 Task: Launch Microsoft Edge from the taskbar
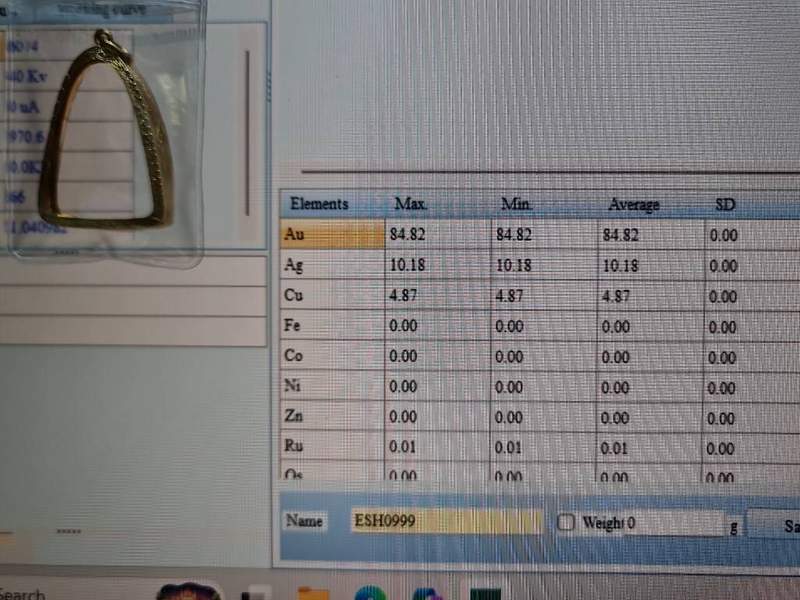coord(370,593)
